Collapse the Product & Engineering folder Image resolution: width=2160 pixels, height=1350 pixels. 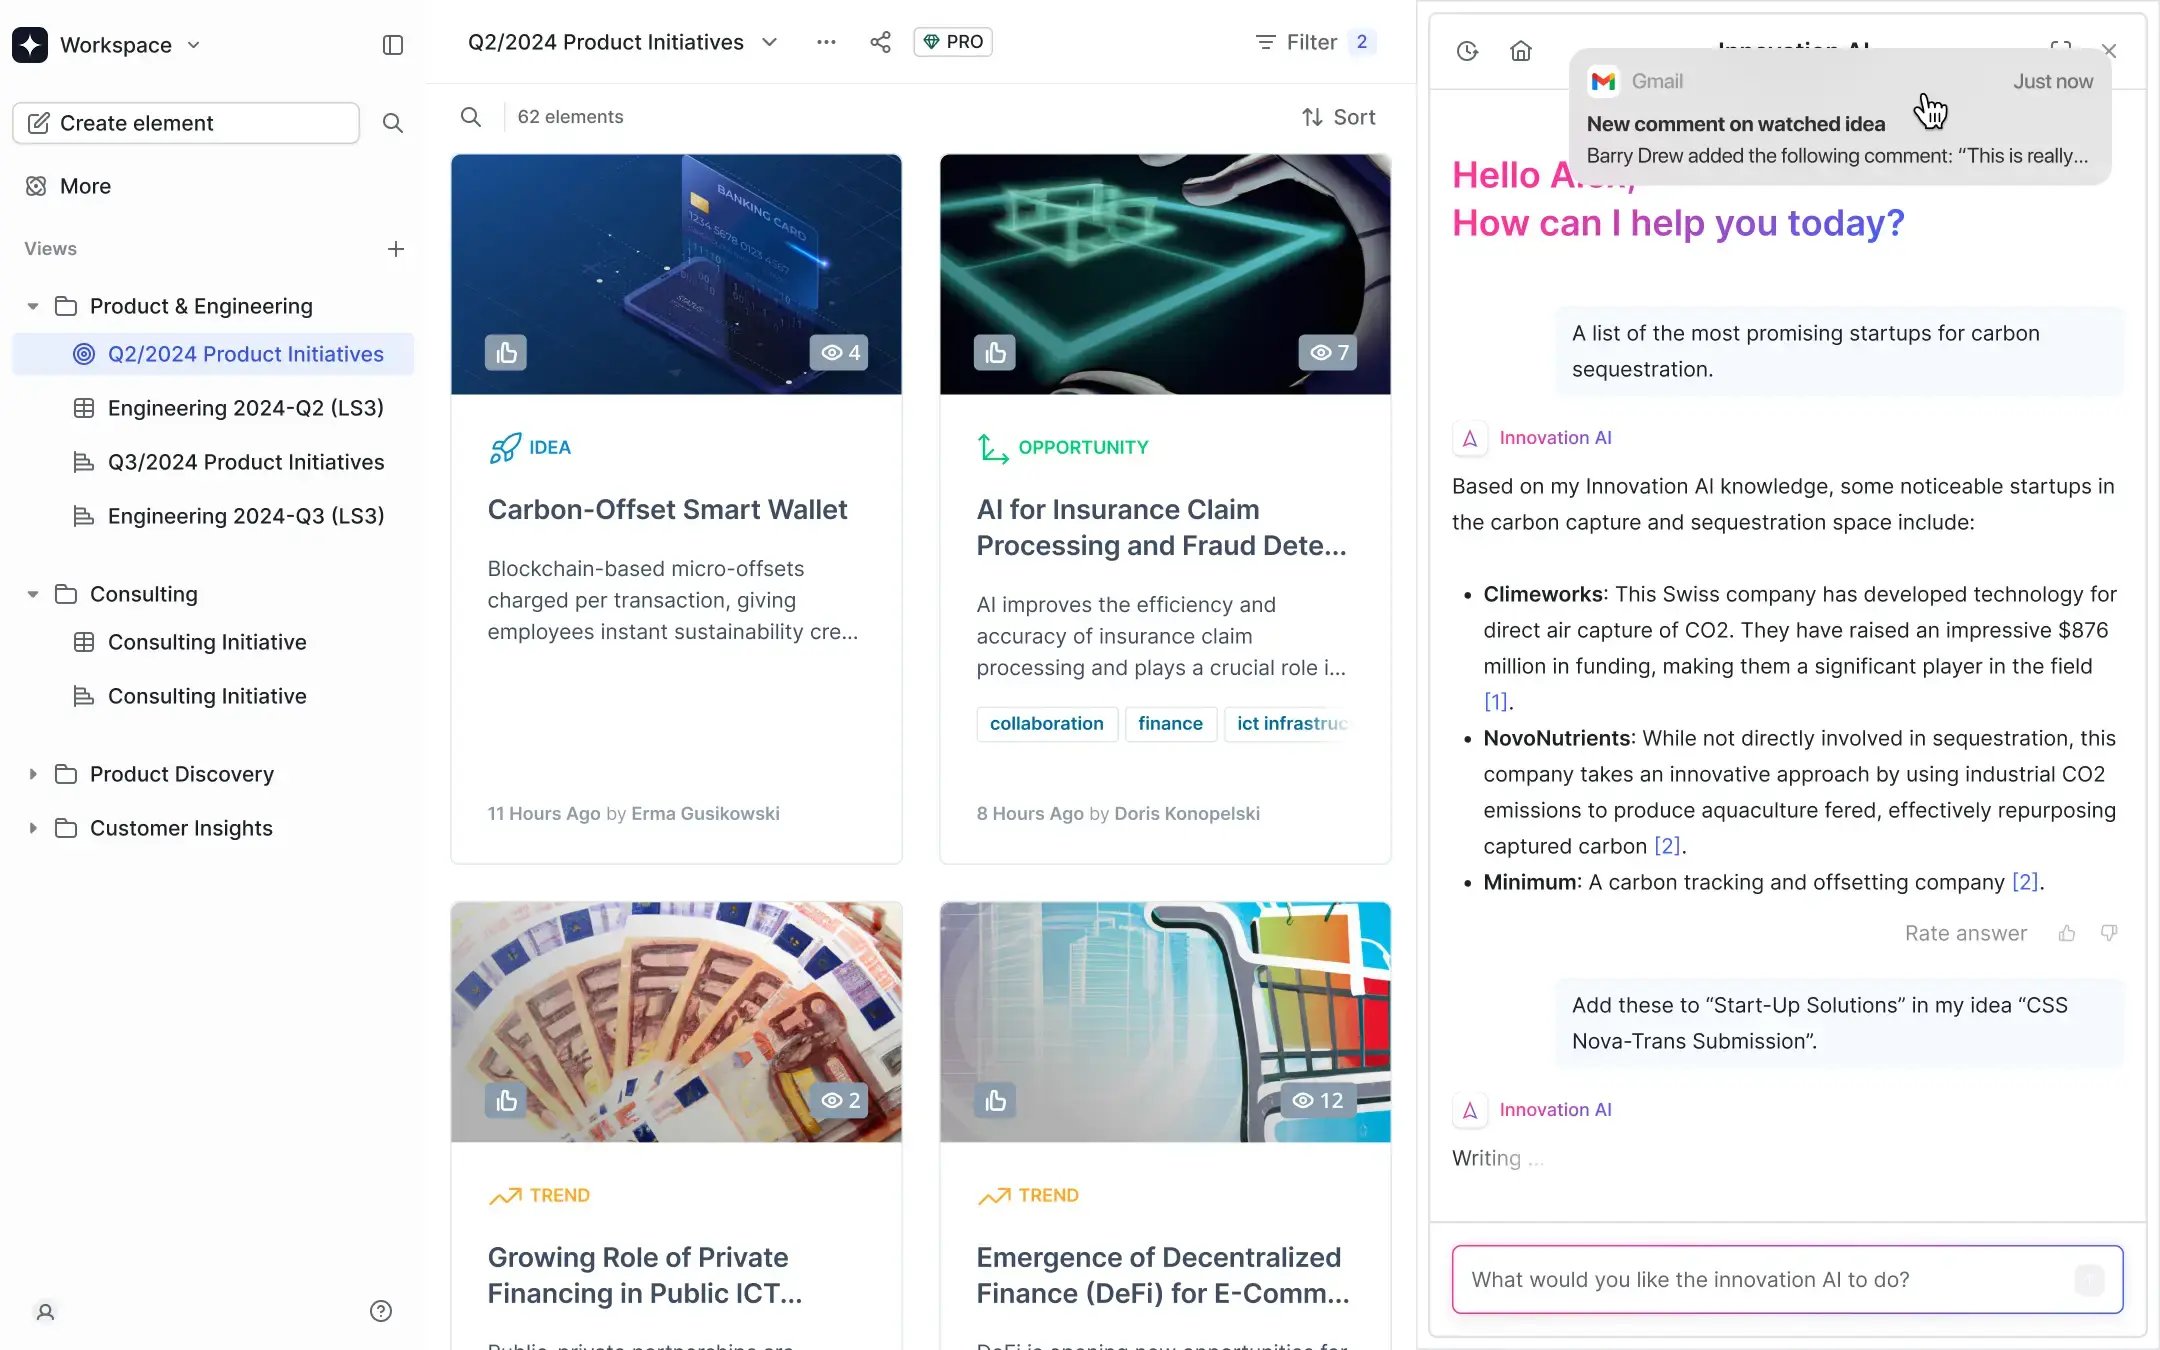click(x=33, y=306)
